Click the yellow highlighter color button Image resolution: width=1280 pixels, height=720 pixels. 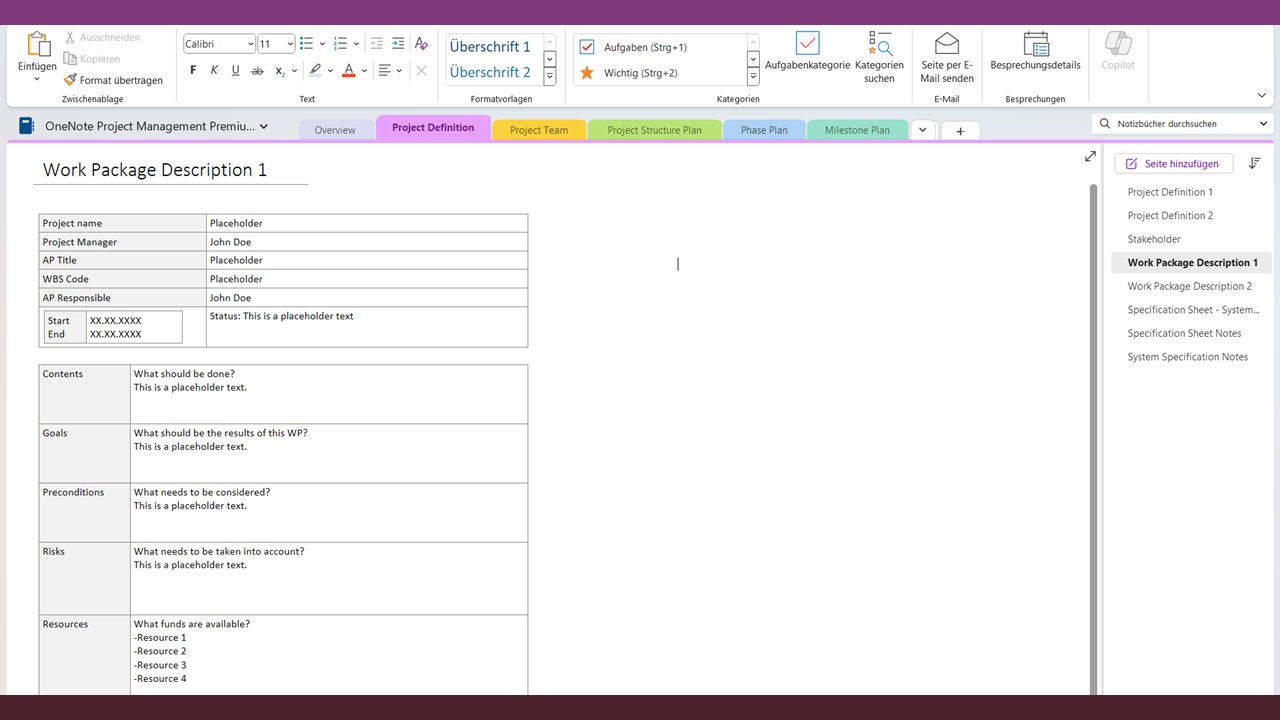point(315,70)
